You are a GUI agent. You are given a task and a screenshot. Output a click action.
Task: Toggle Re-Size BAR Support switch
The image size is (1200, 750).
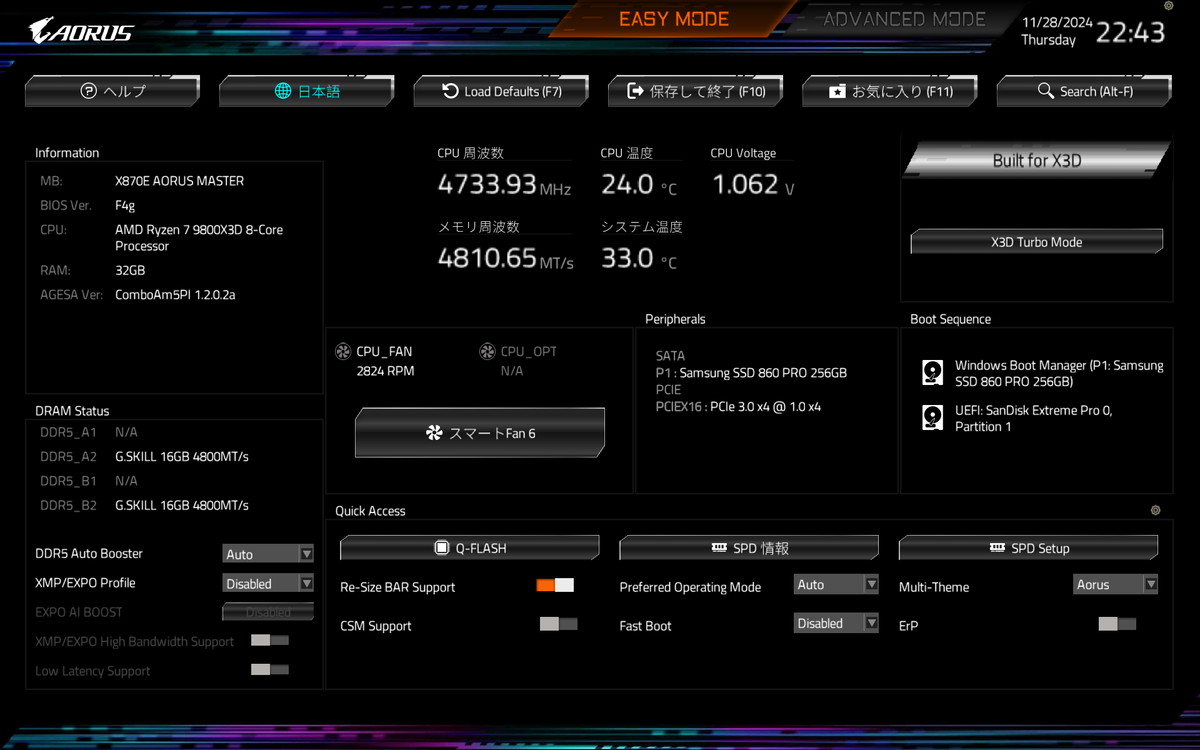555,586
